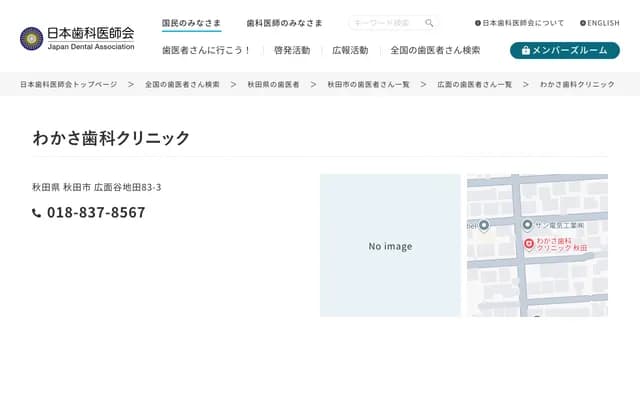640x400 pixels.
Task: Open the 歯医者さんに行こう！ menu
Action: point(206,50)
